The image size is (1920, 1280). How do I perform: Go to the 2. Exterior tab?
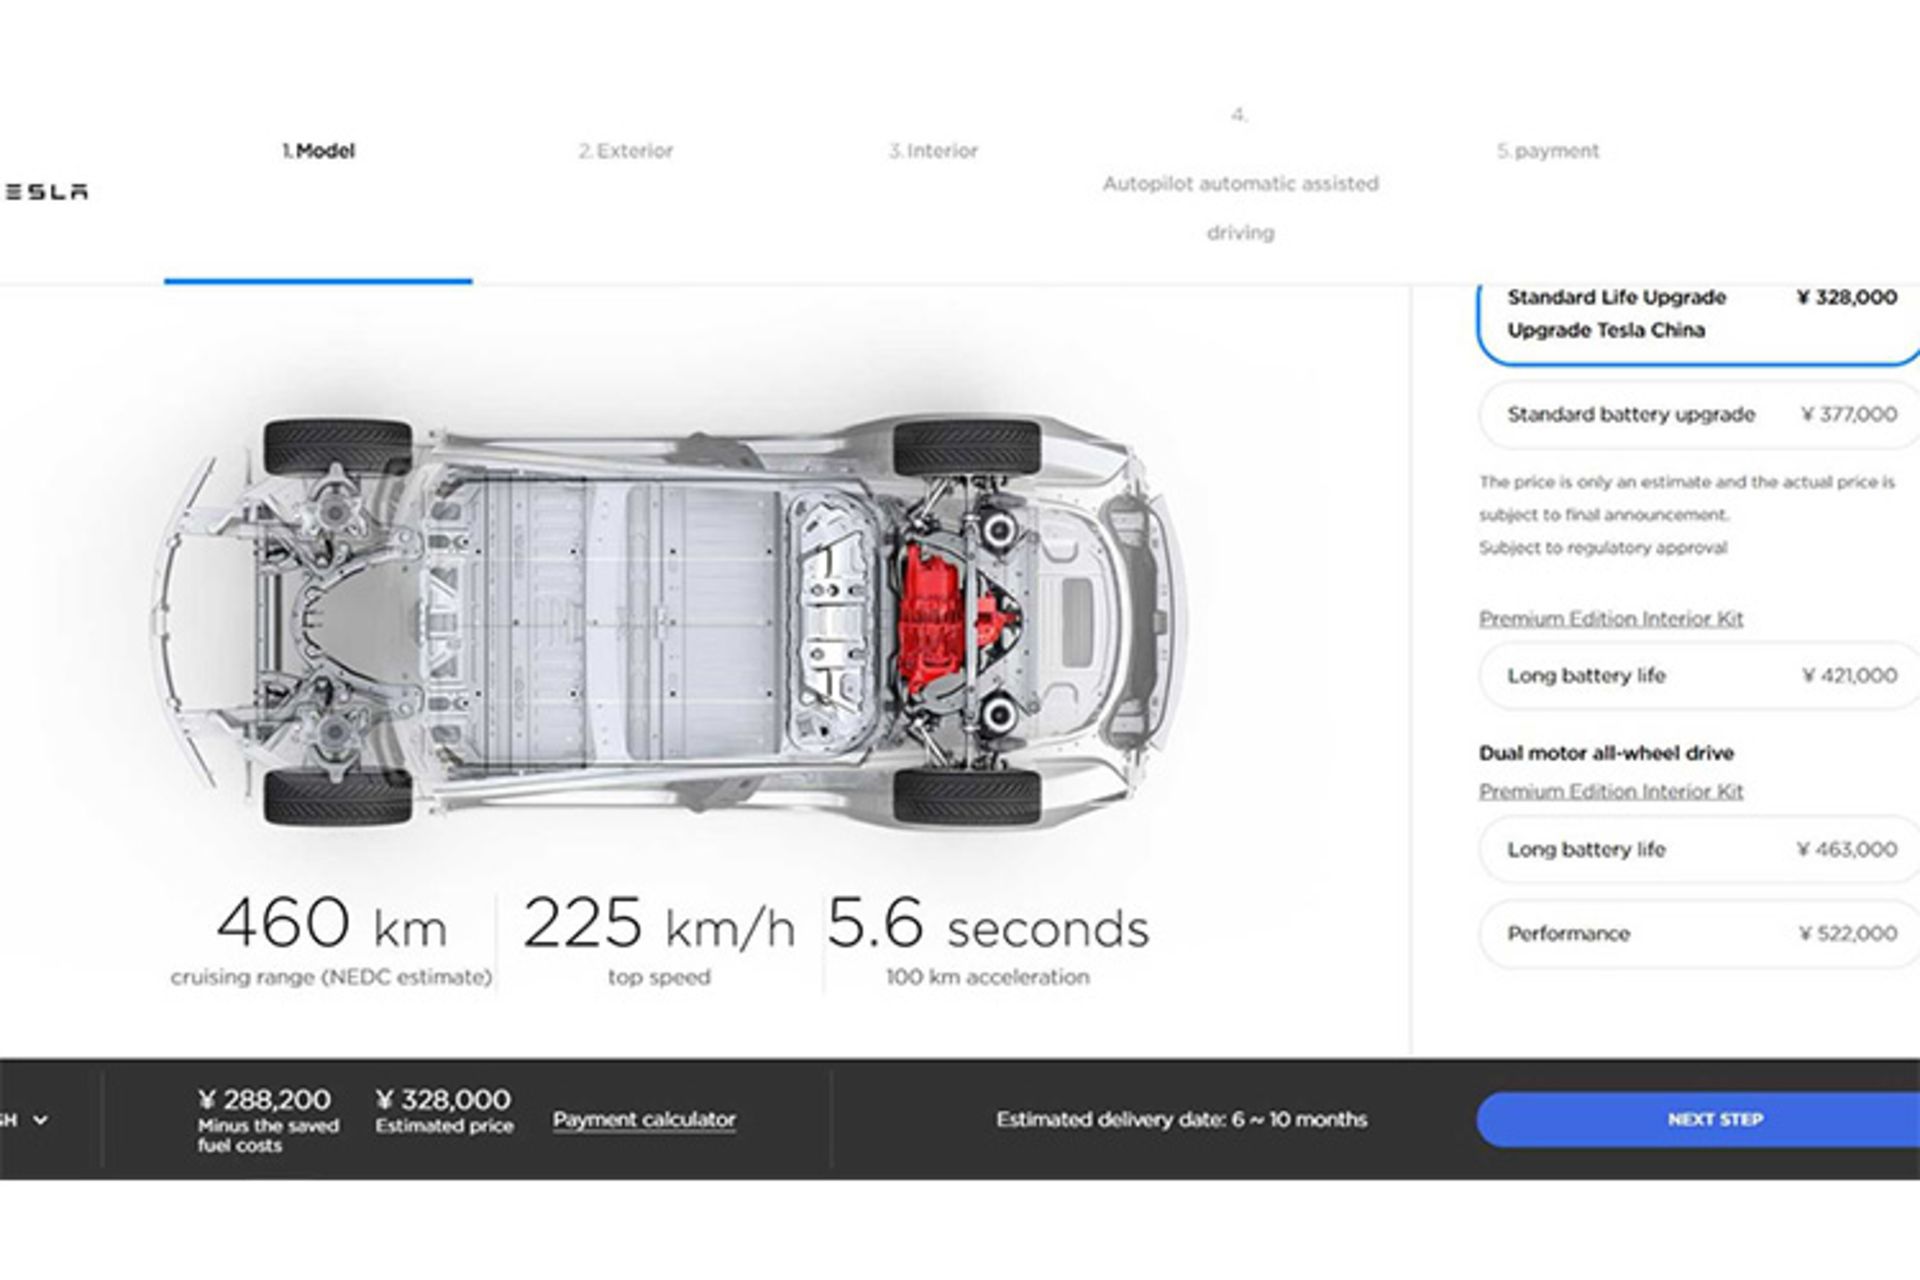pyautogui.click(x=626, y=151)
